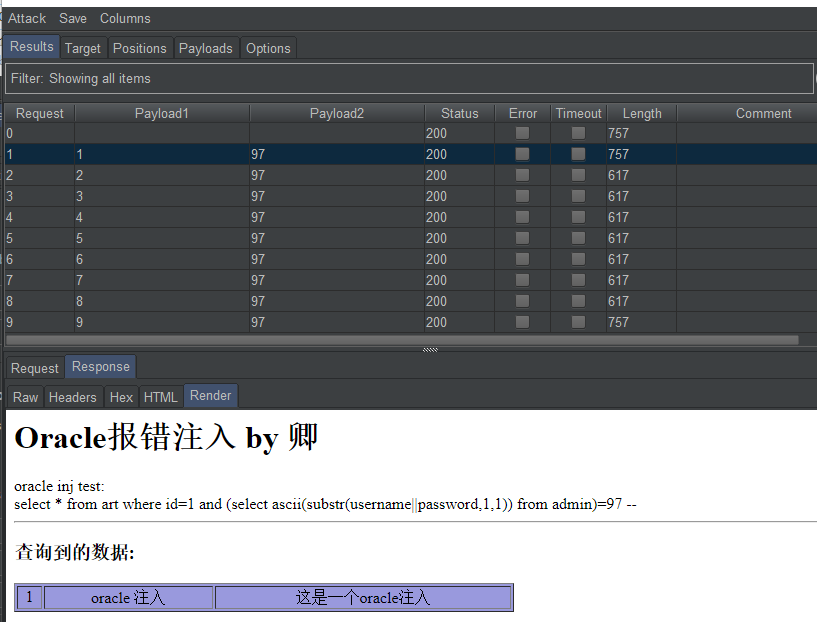817x622 pixels.
Task: Sort by the Error column header
Action: [x=523, y=114]
